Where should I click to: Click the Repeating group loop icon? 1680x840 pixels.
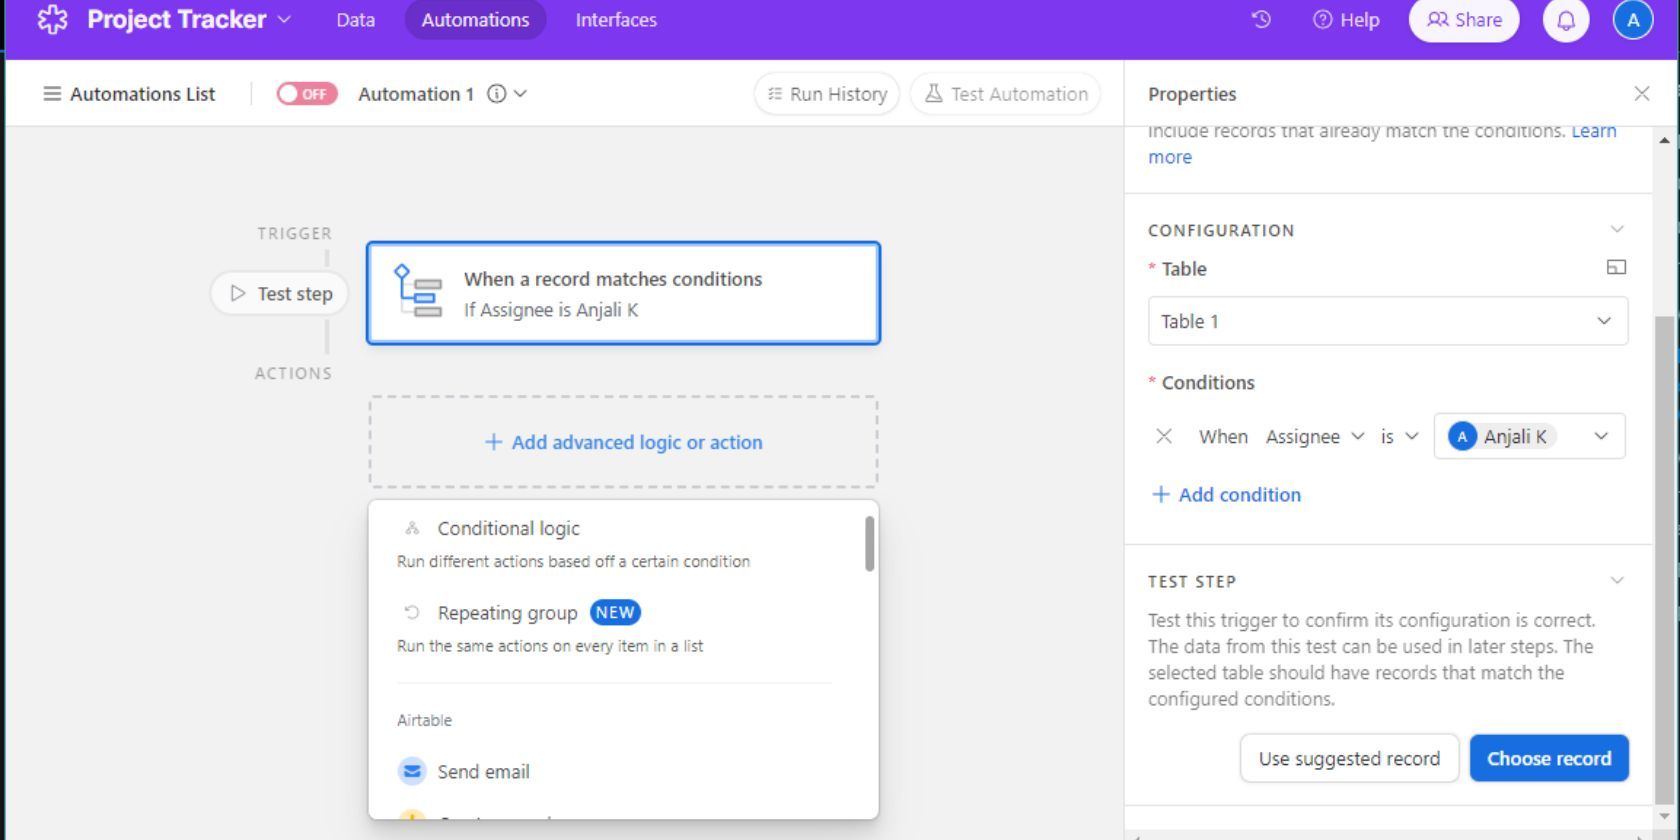click(411, 612)
